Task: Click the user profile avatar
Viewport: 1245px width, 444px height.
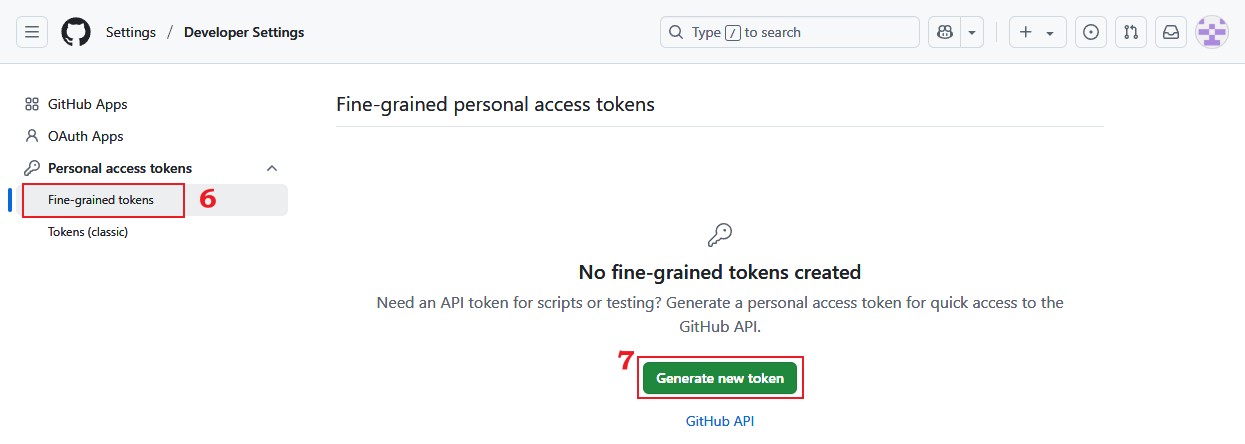Action: coord(1212,32)
